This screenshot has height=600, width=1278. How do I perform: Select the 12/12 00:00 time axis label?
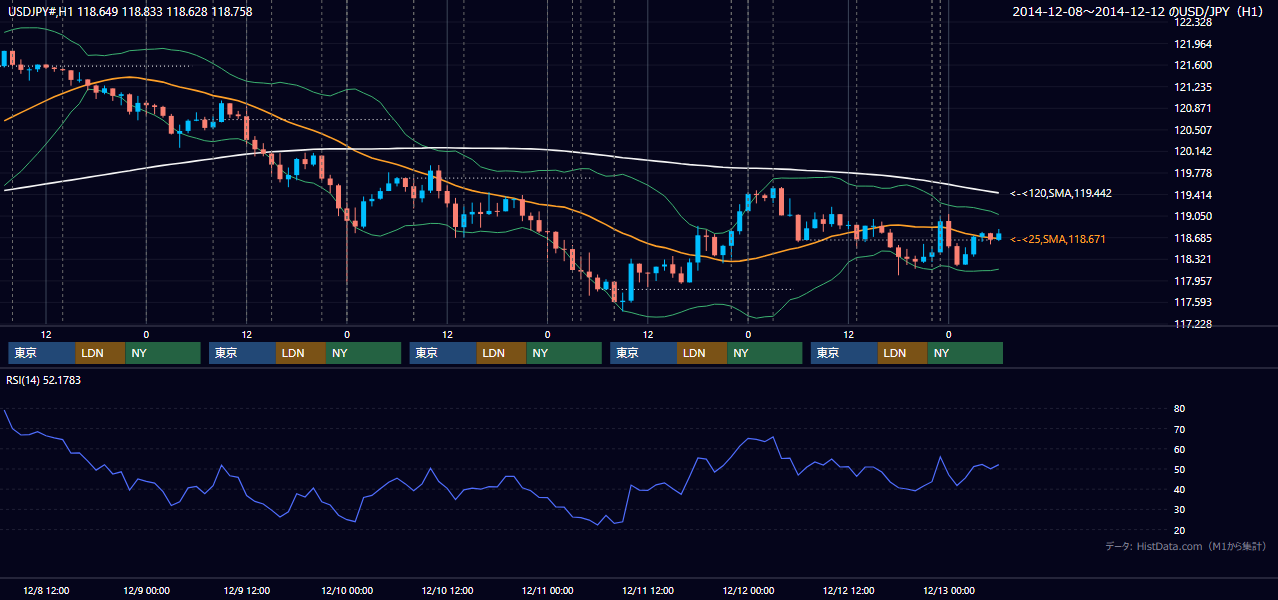click(x=748, y=590)
